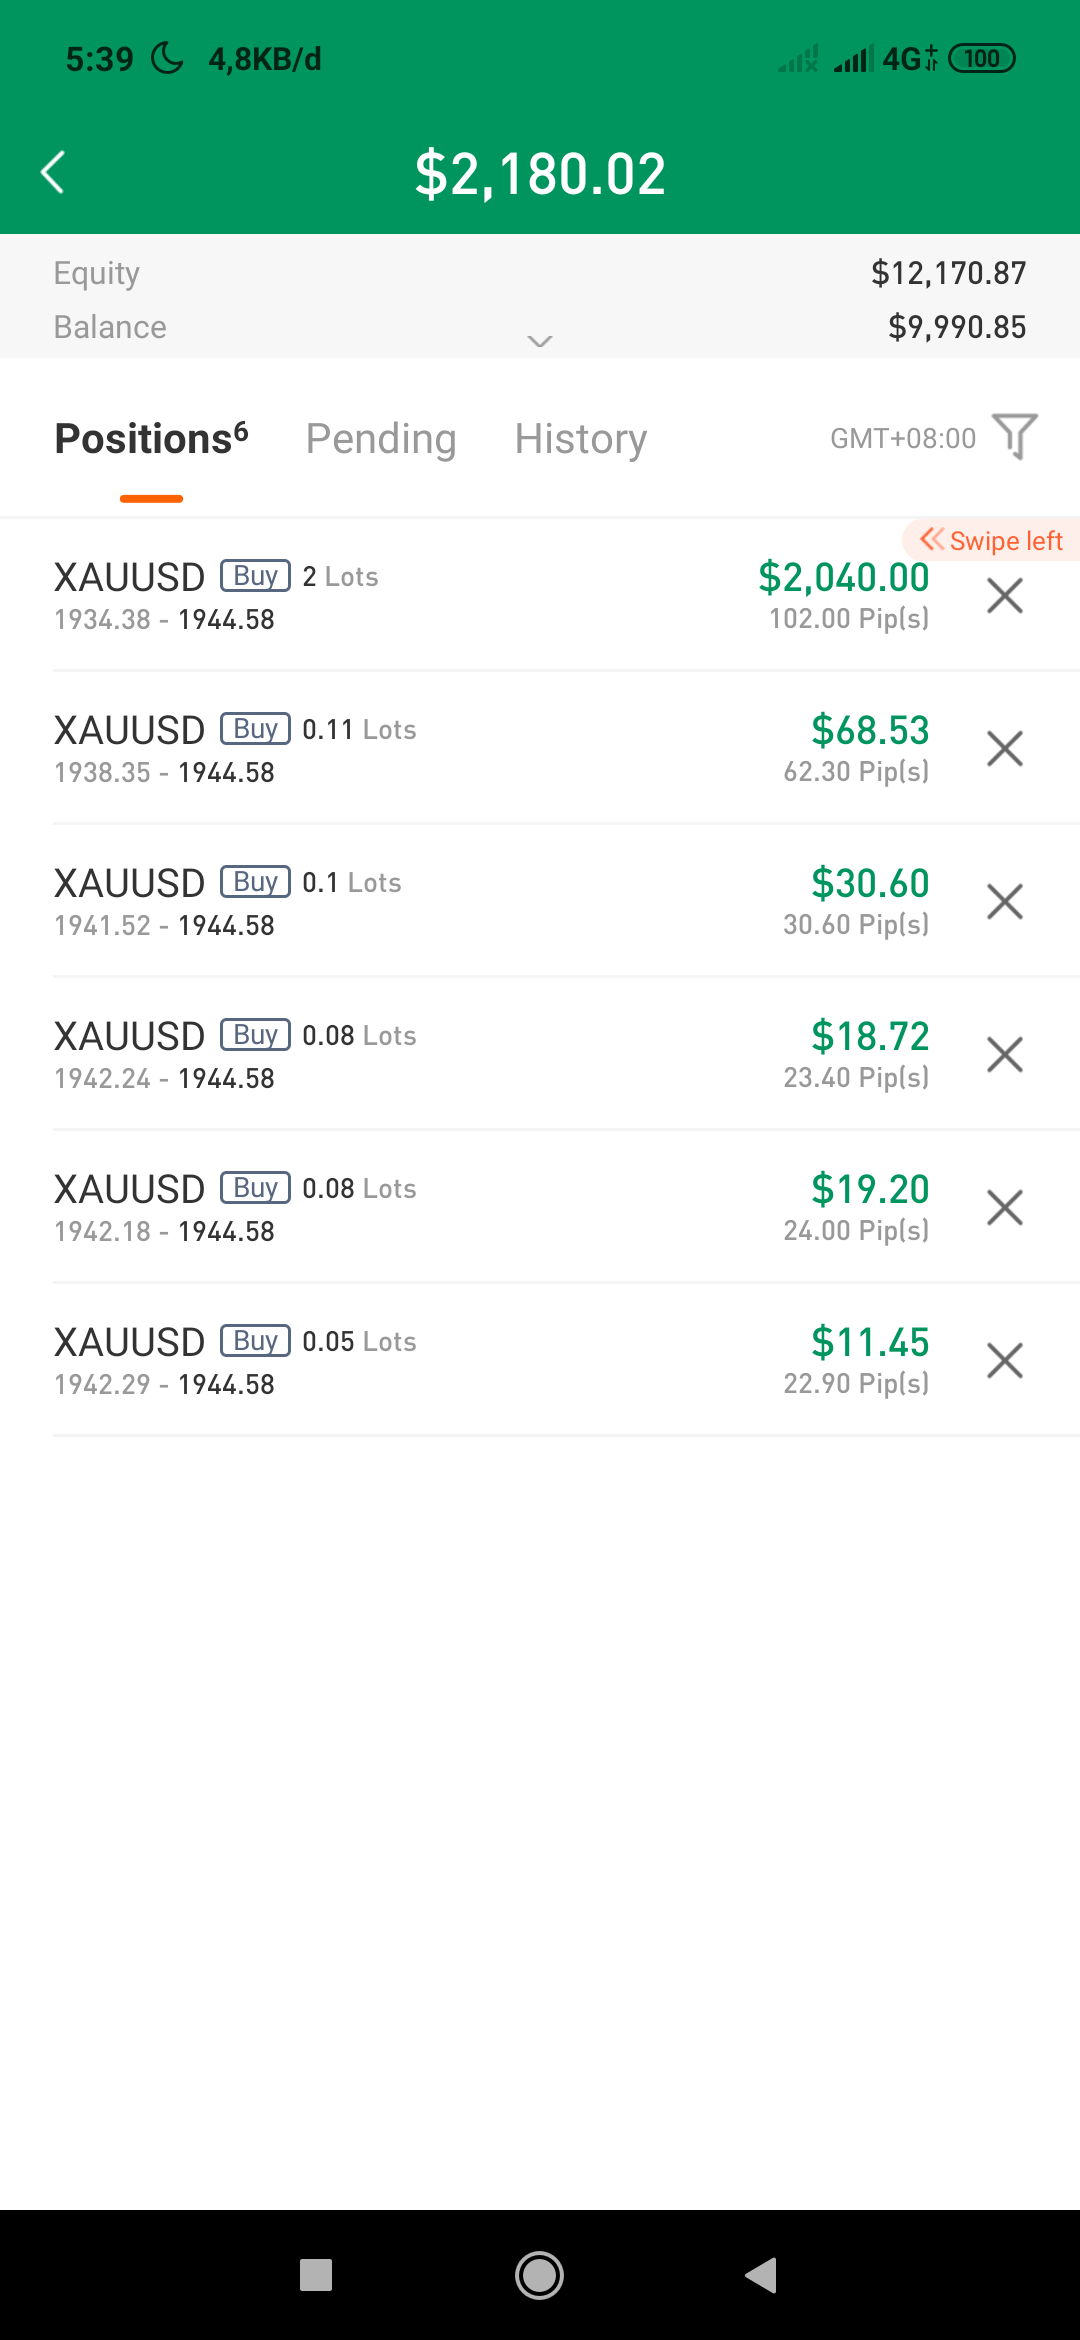Viewport: 1080px width, 2340px height.
Task: Open the filter funnel icon
Action: 1015,437
